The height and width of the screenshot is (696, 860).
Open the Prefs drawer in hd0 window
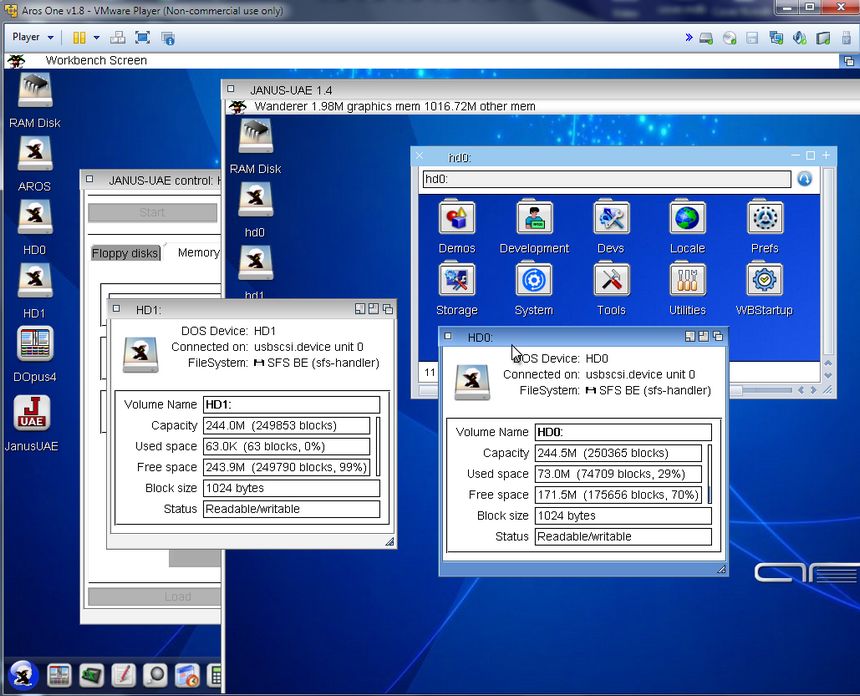[x=764, y=220]
